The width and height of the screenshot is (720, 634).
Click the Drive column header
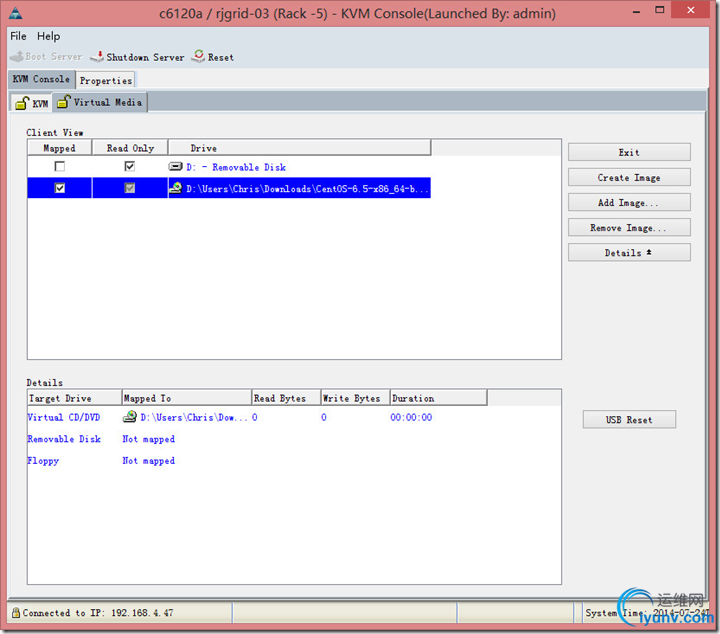point(300,148)
